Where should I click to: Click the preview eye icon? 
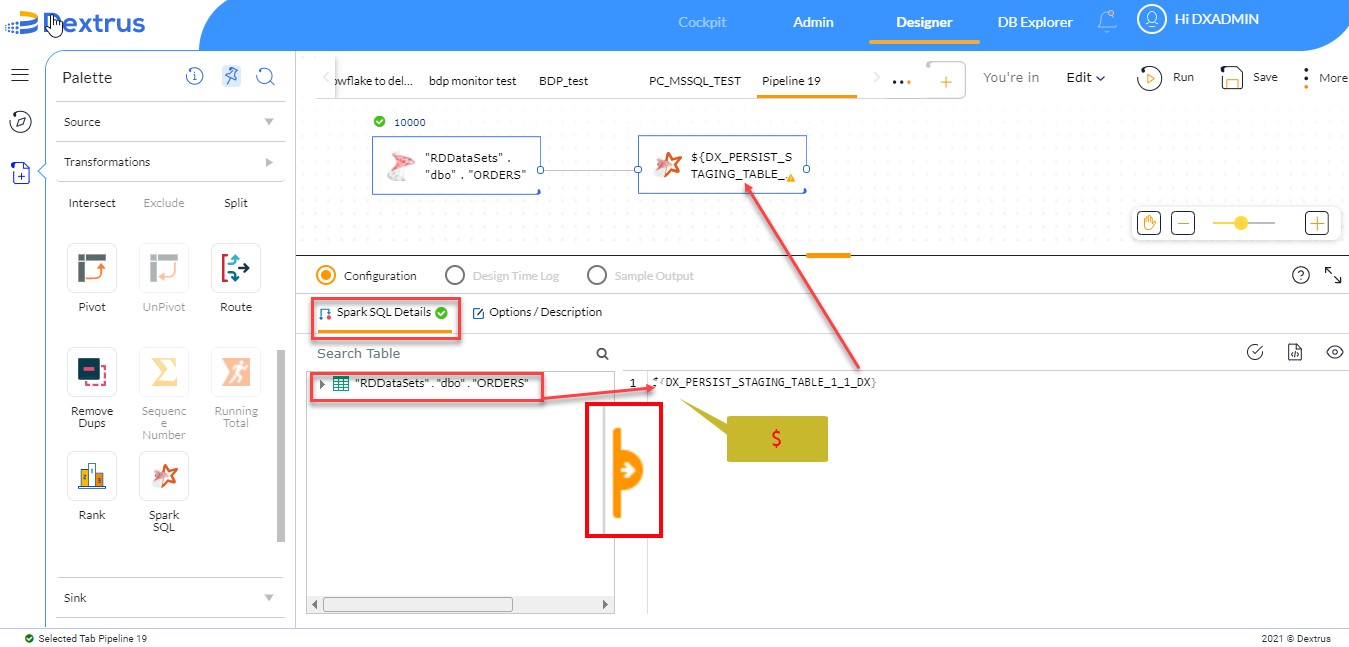[x=1334, y=352]
